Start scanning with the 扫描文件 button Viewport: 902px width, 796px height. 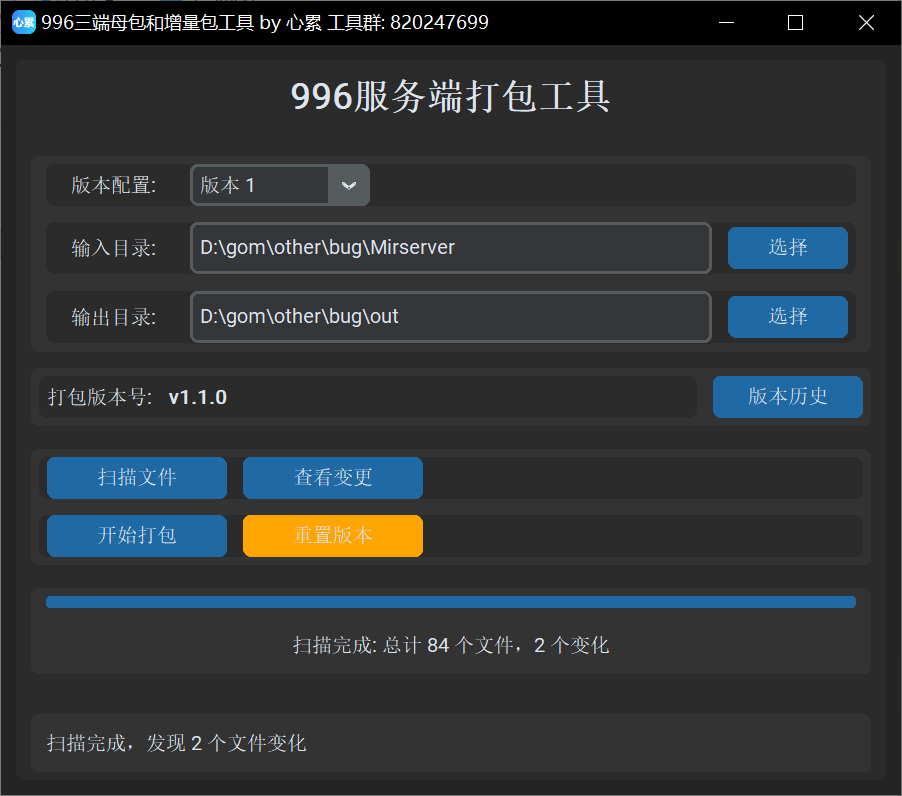pos(137,478)
